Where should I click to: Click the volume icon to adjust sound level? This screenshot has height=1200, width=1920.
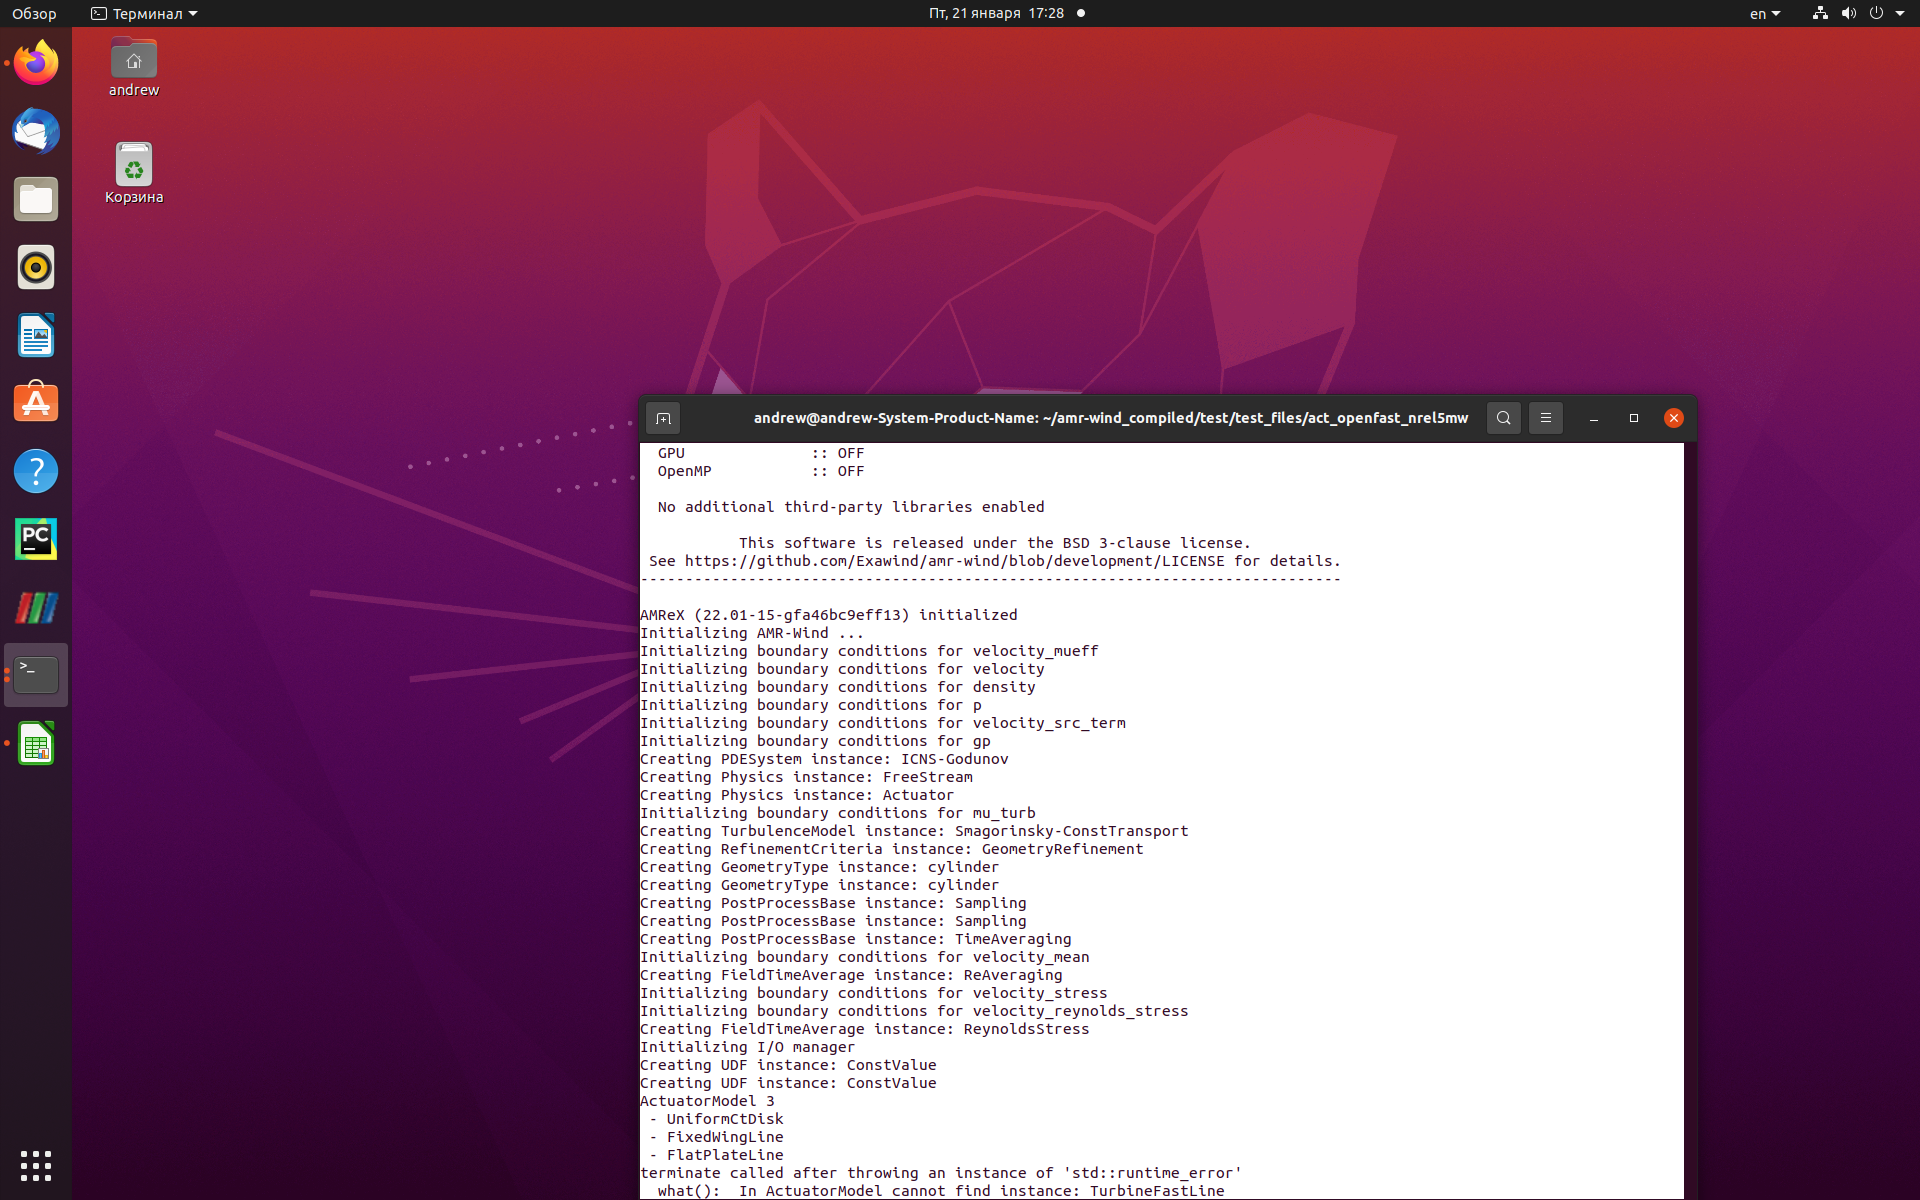click(x=1848, y=13)
